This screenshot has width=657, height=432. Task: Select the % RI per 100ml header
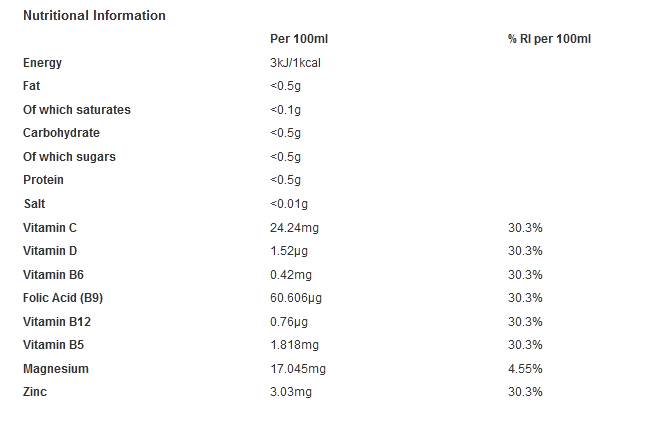[549, 39]
